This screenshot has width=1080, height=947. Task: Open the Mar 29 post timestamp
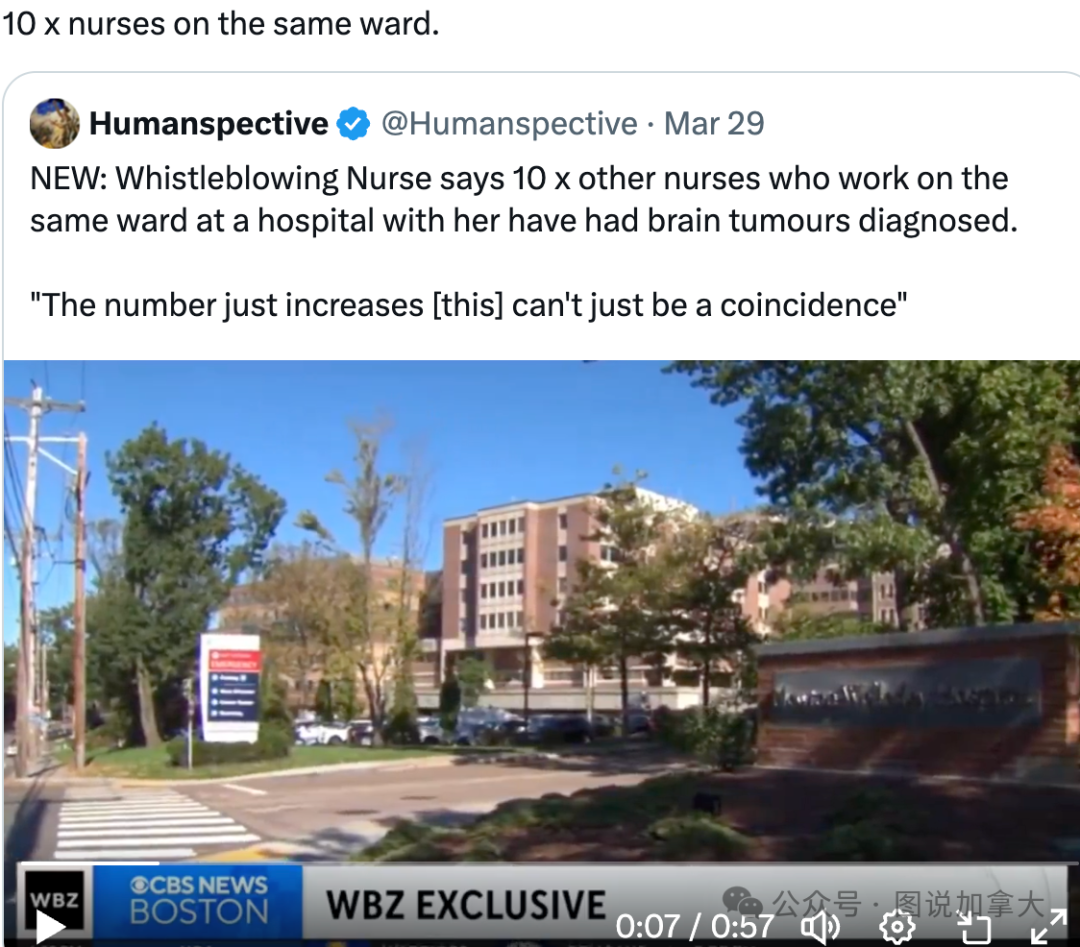714,124
